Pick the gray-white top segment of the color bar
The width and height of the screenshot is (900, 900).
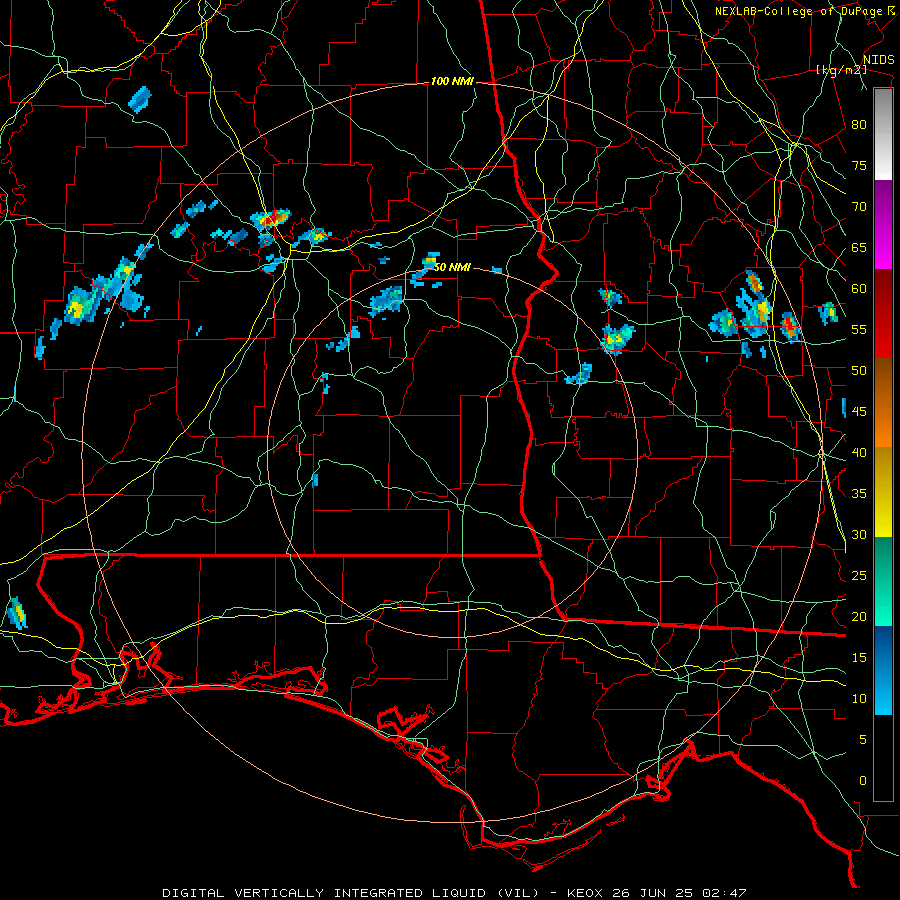click(x=883, y=134)
